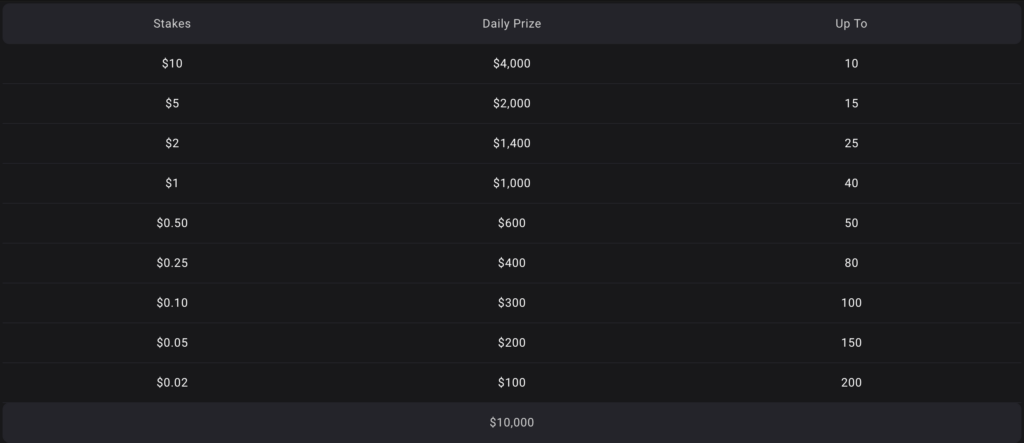Select the $0.05 stakes cell

172,343
